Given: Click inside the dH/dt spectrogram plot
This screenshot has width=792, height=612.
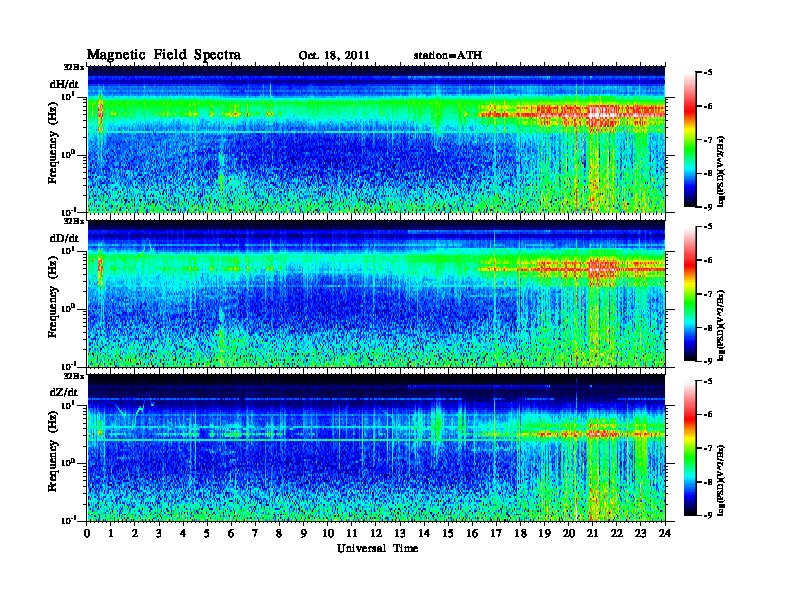Looking at the screenshot, I should [376, 139].
